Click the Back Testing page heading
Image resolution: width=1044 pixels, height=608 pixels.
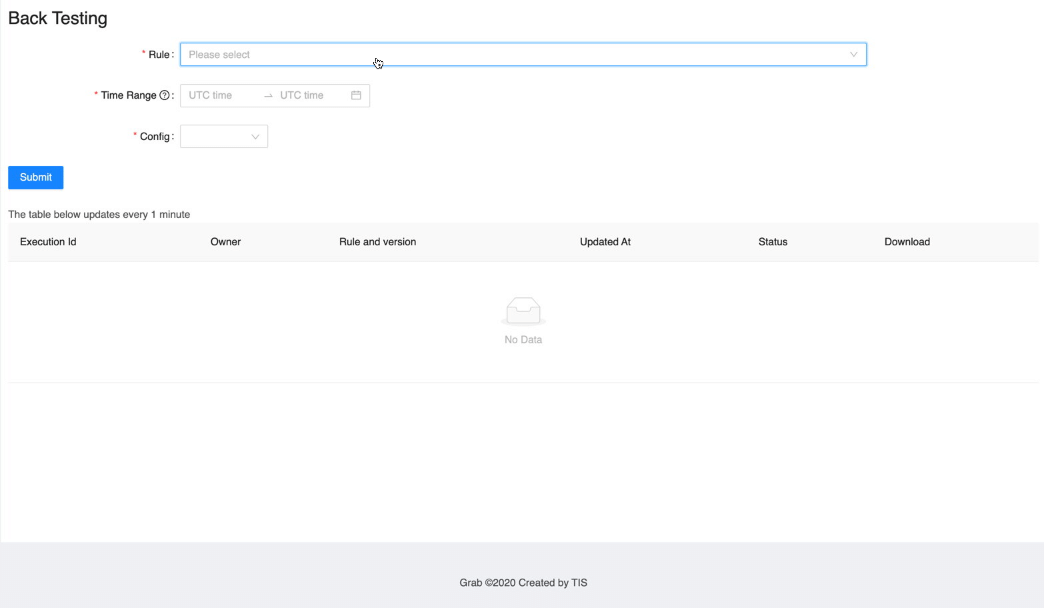tap(58, 18)
